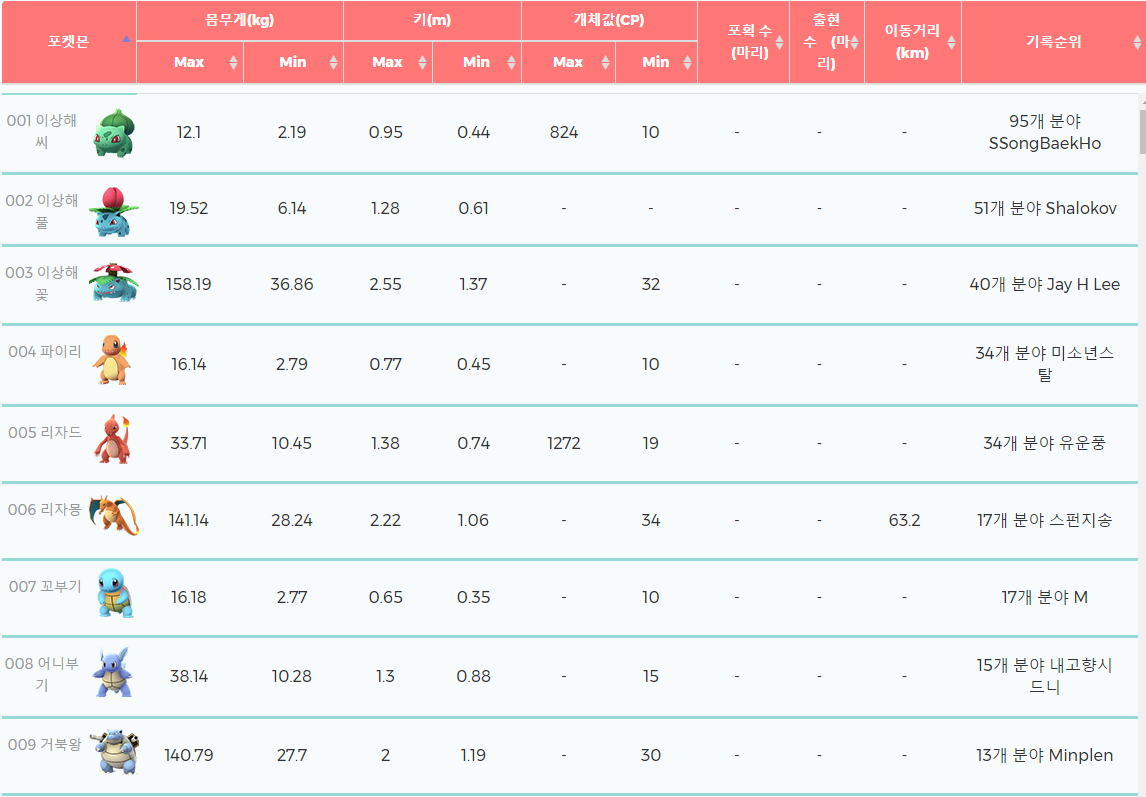Sort by 키 Min column
This screenshot has width=1146, height=797.
tap(477, 62)
